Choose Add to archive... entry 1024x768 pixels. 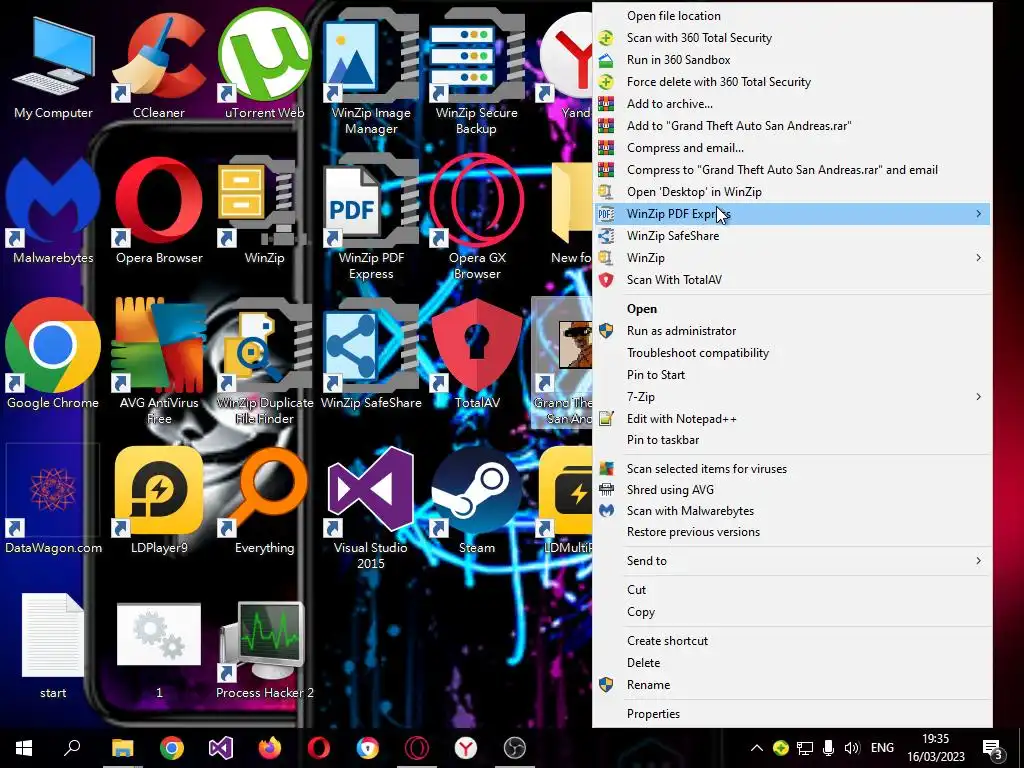[x=792, y=104]
